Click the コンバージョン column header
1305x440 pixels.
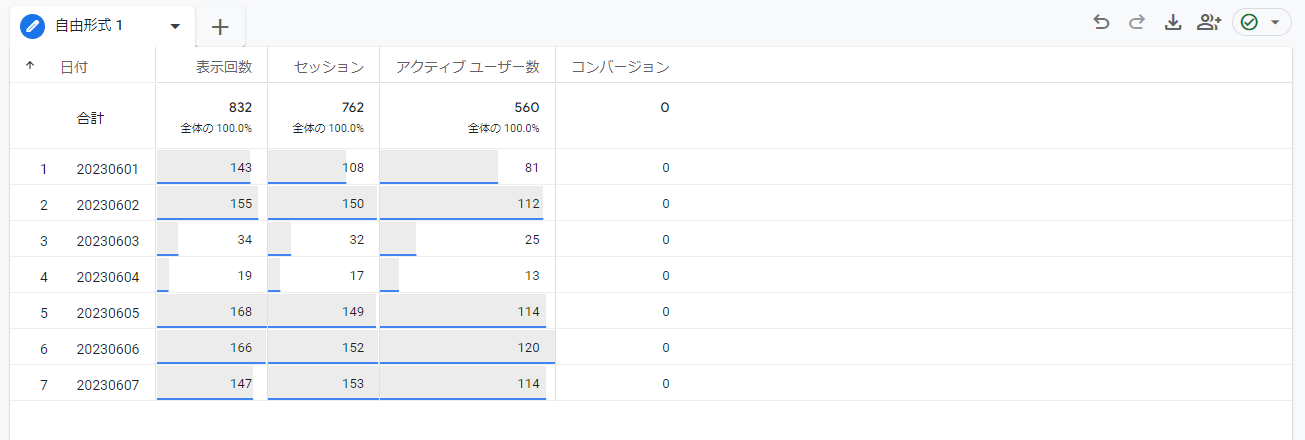(x=620, y=67)
